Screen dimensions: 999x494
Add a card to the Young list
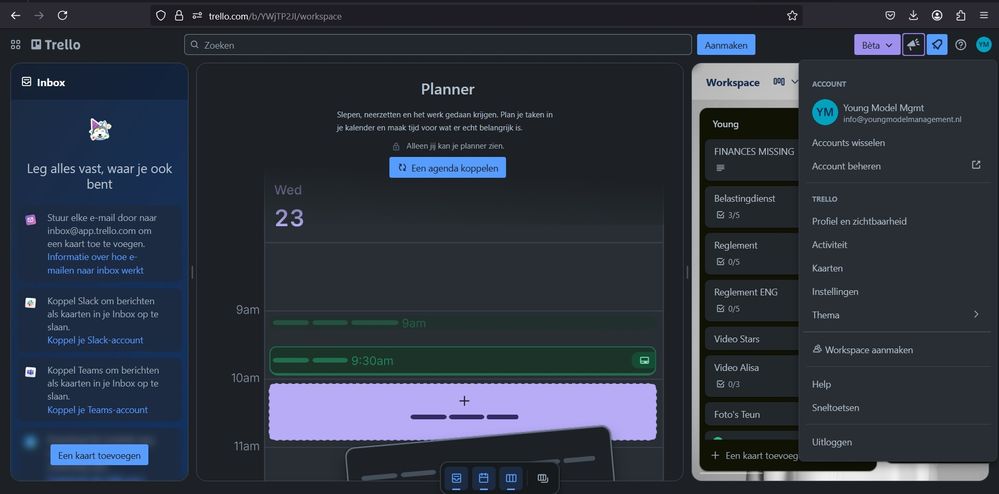click(755, 456)
